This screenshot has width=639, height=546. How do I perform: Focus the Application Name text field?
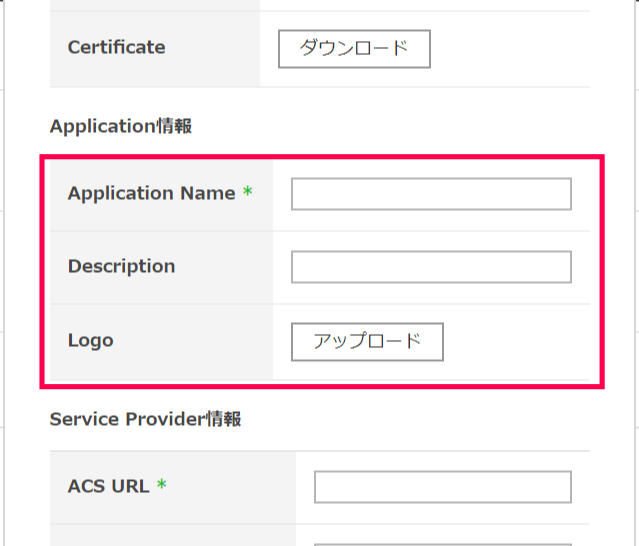(x=431, y=194)
